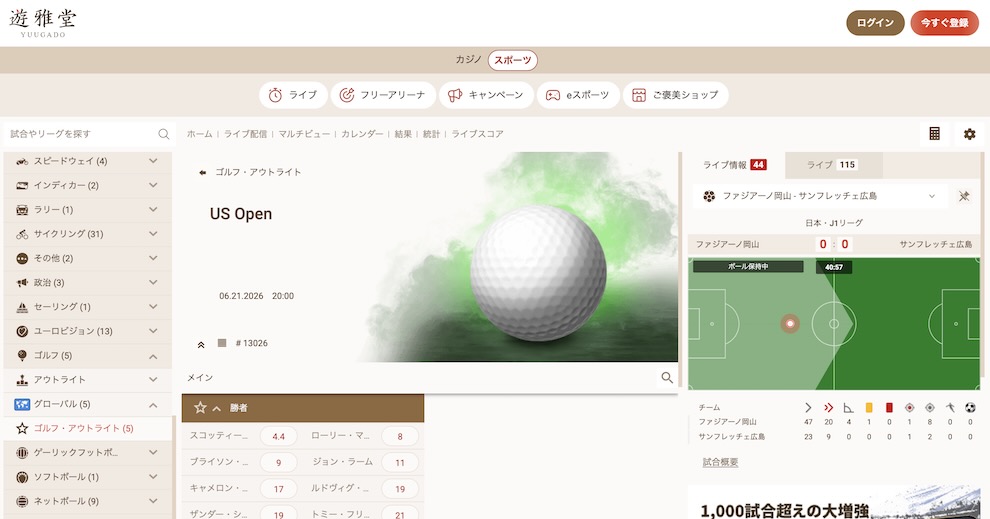
Task: Select odds 17 for キャメロン
Action: point(278,489)
